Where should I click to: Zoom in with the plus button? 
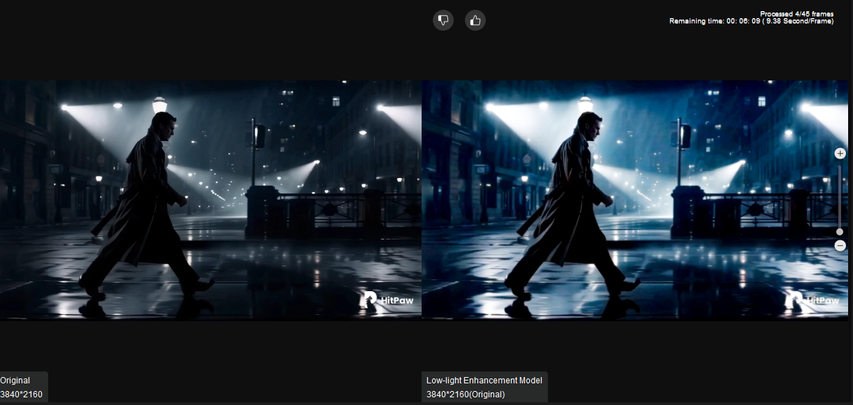840,154
